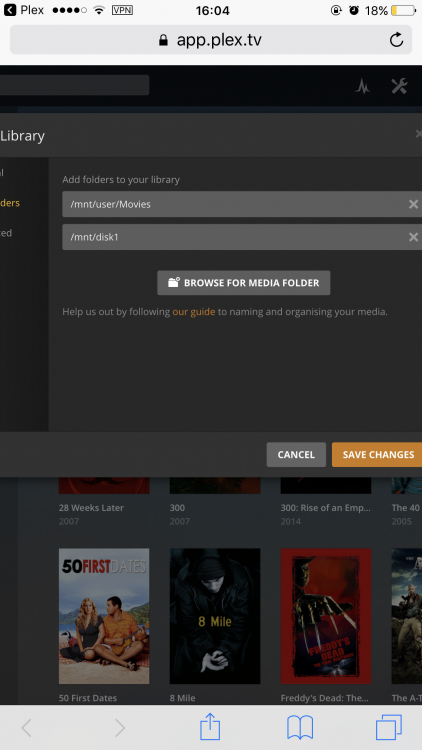Remove the /mnt/disk1 folder entry
The image size is (422, 750).
pos(413,237)
